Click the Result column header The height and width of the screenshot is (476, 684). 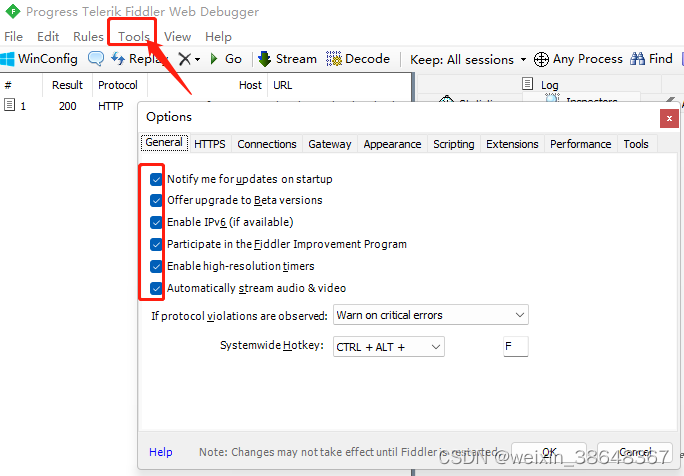click(x=67, y=85)
